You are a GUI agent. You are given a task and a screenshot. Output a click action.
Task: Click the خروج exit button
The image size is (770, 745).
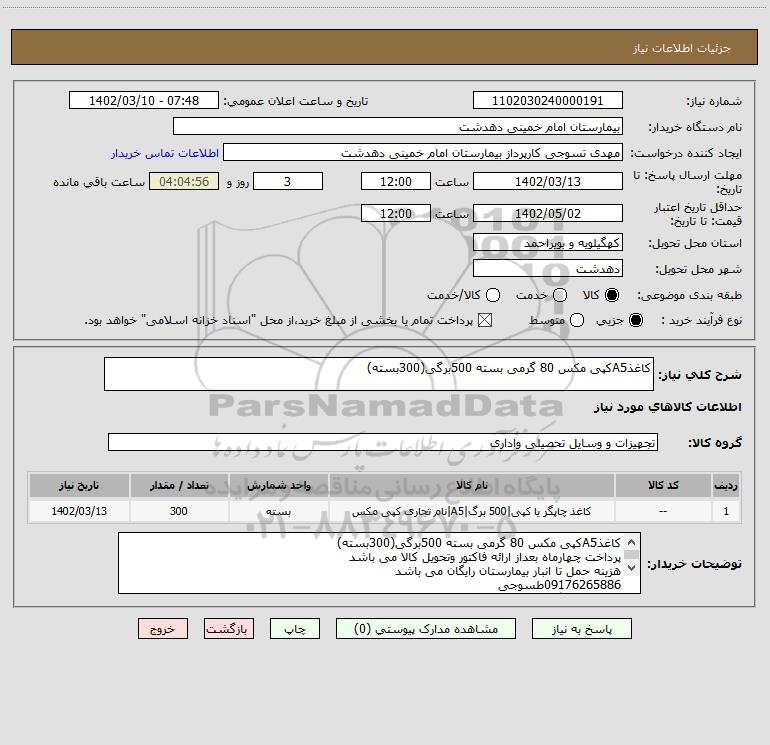point(163,629)
